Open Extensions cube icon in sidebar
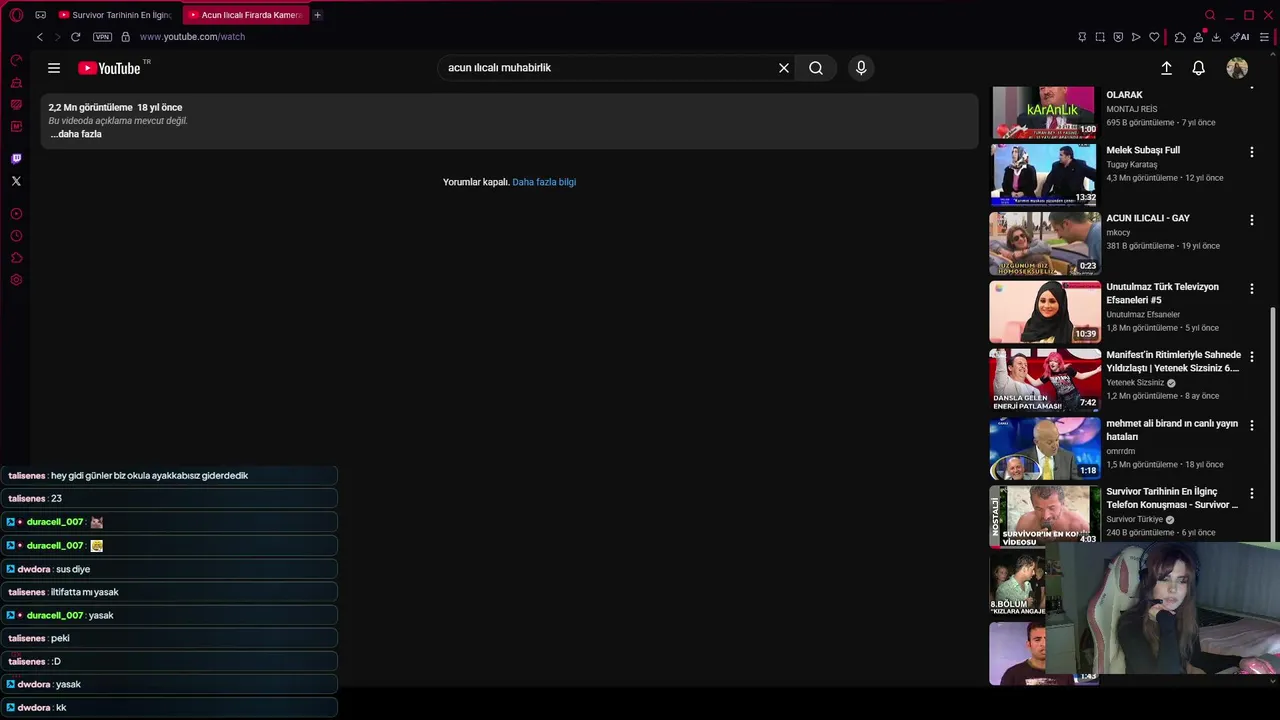The height and width of the screenshot is (720, 1280). tap(16, 258)
